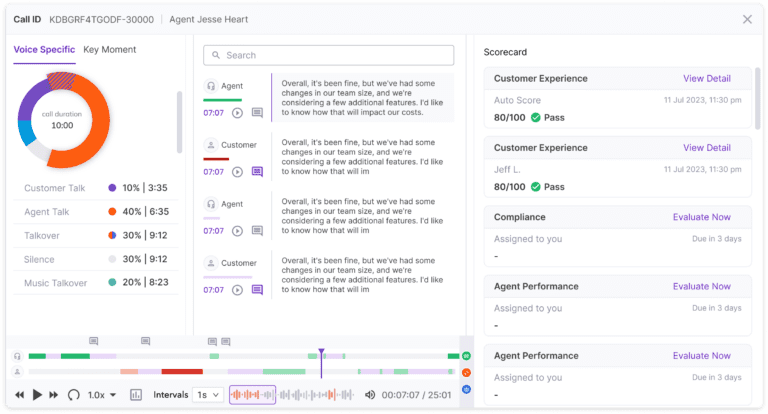Open comment on first Agent transcript segment

257,113
